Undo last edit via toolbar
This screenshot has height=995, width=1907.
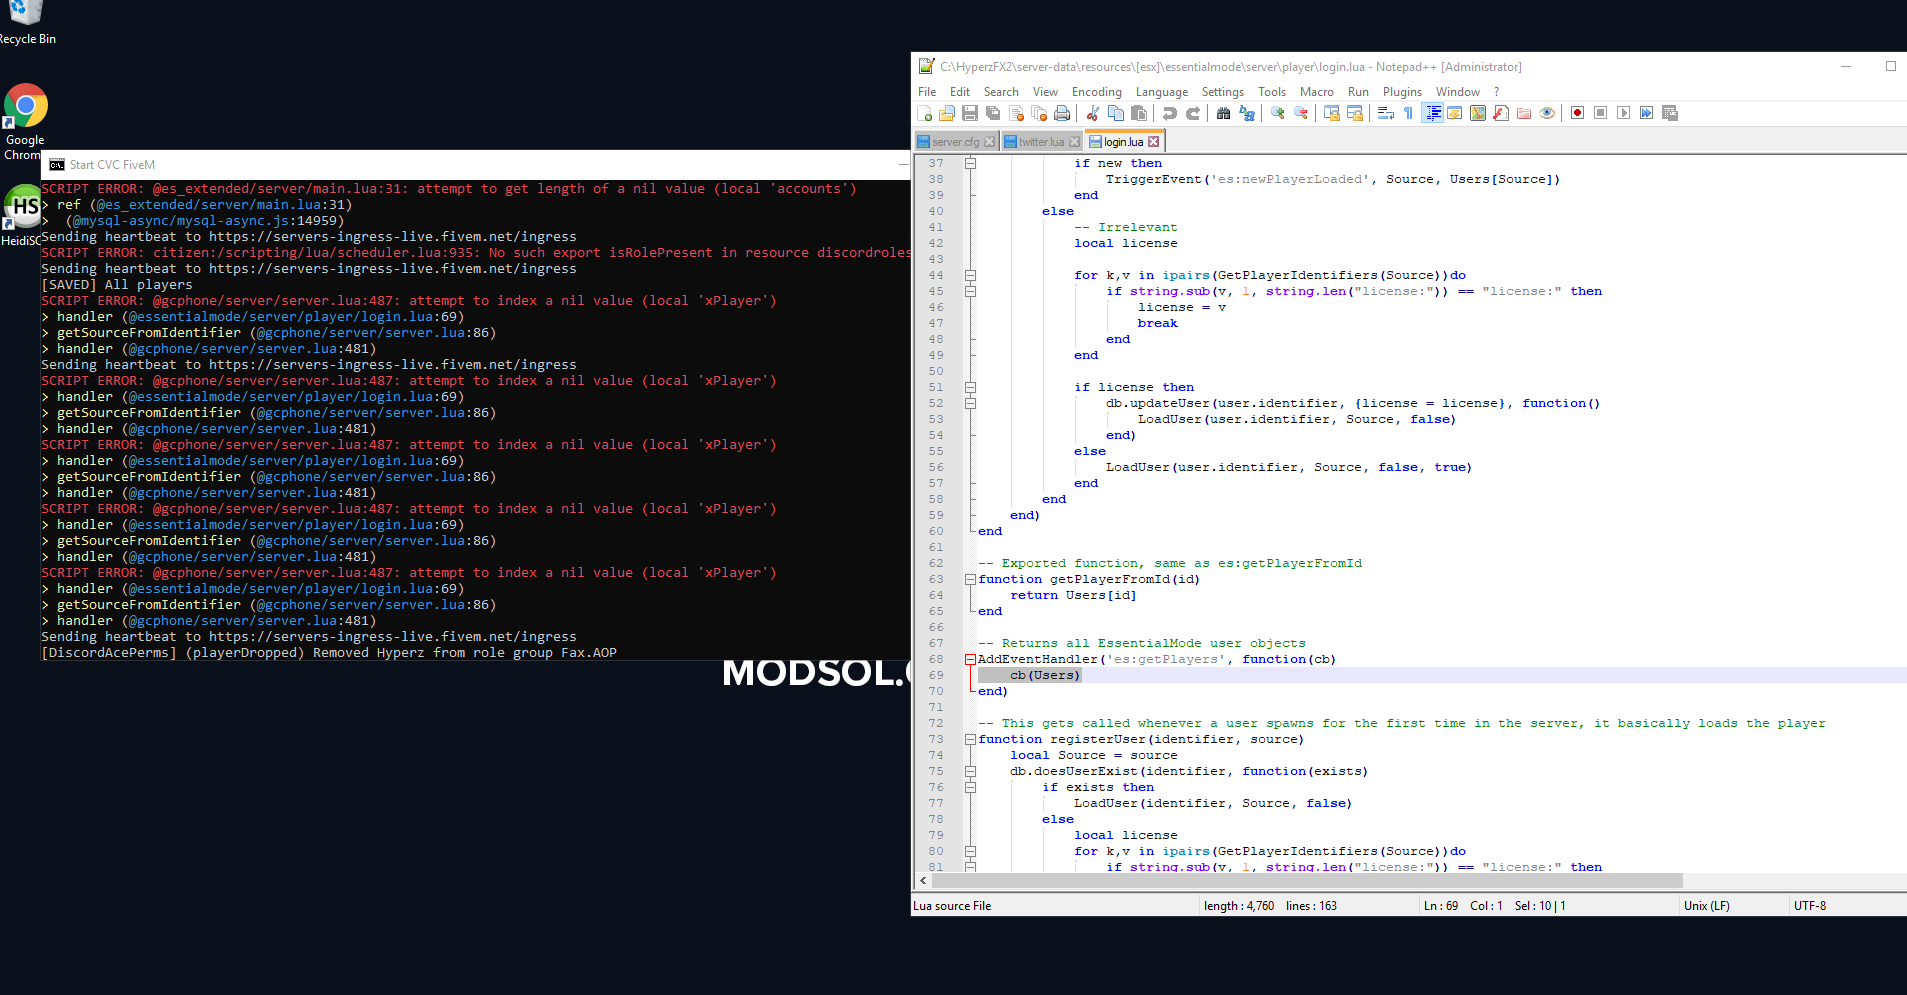tap(1169, 113)
